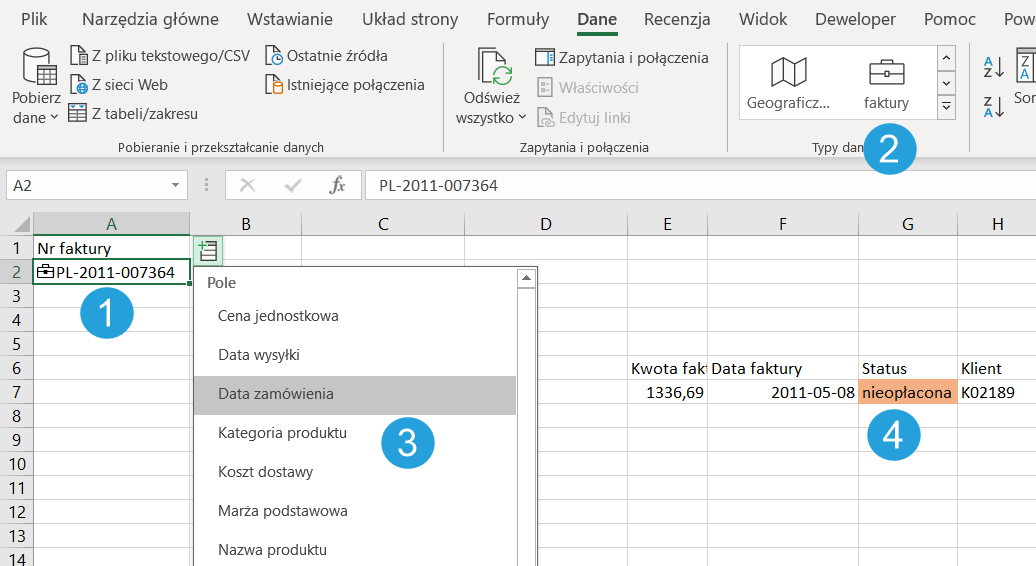Viewport: 1036px width, 566px height.
Task: Import data from text/CSV file
Action: 159,56
